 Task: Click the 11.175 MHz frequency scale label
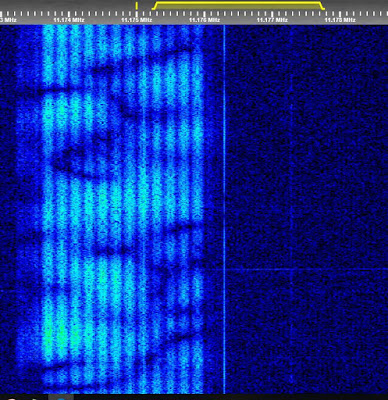[137, 20]
